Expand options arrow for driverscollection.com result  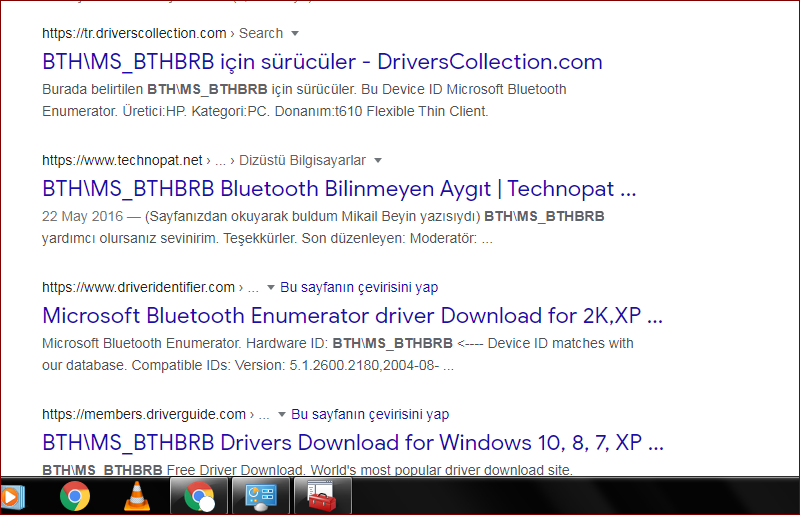tap(295, 34)
